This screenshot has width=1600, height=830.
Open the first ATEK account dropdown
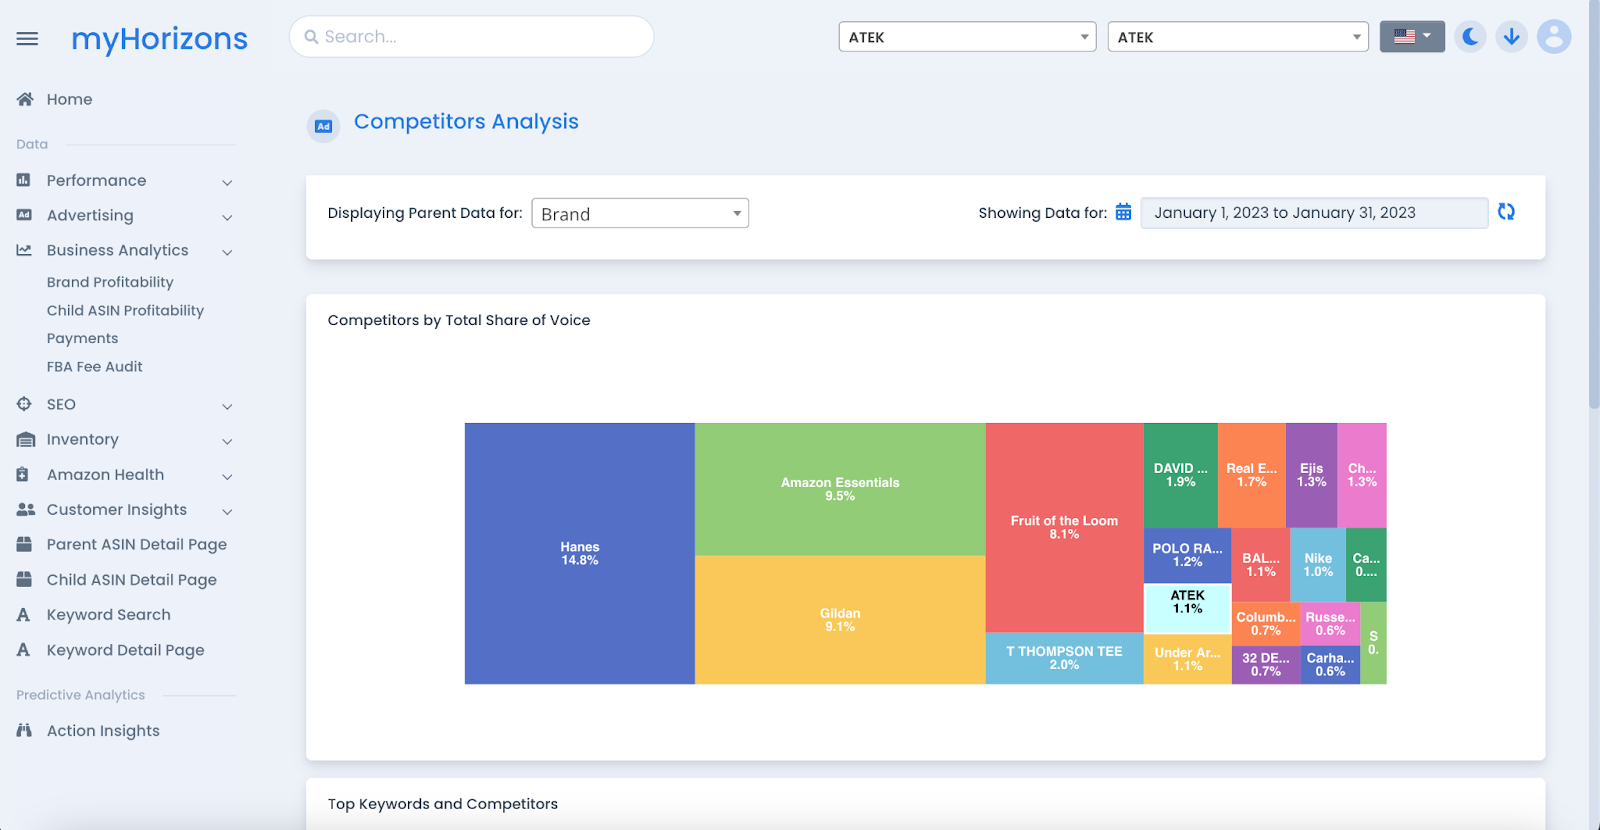pyautogui.click(x=967, y=37)
